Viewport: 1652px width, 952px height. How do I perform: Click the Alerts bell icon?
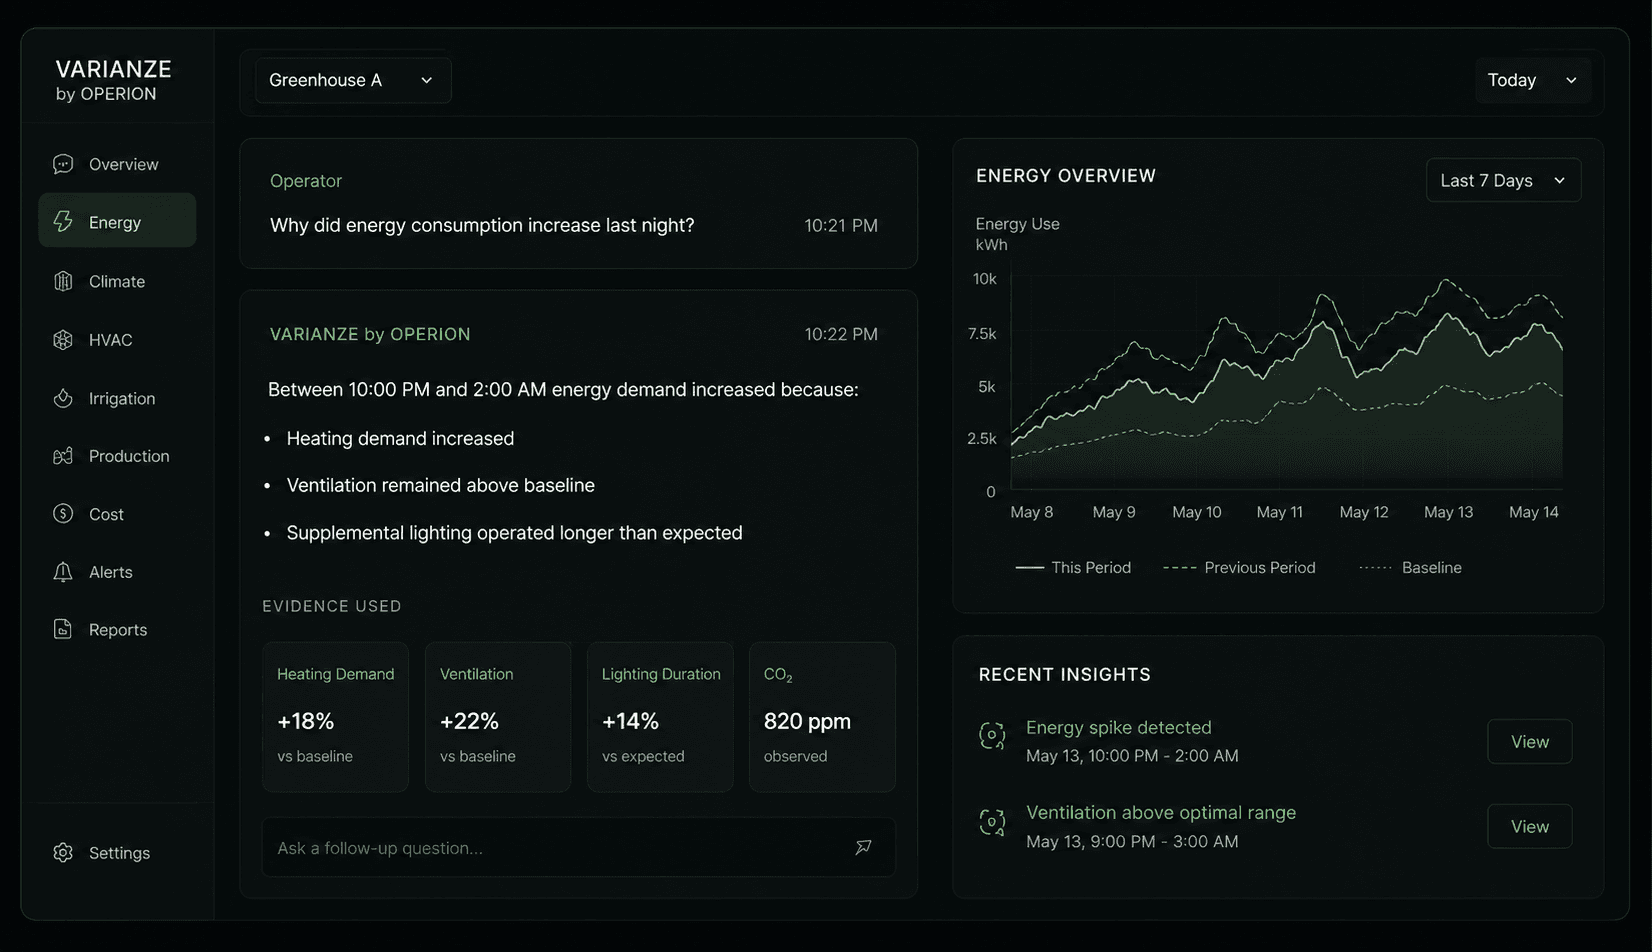(63, 572)
